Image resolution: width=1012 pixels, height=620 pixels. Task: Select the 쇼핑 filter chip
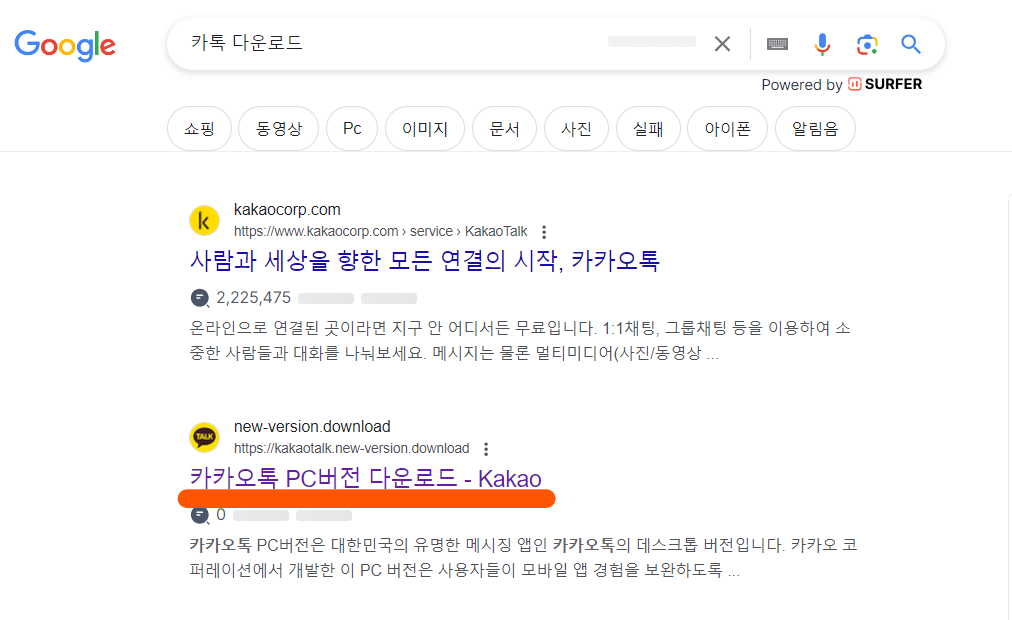[199, 128]
